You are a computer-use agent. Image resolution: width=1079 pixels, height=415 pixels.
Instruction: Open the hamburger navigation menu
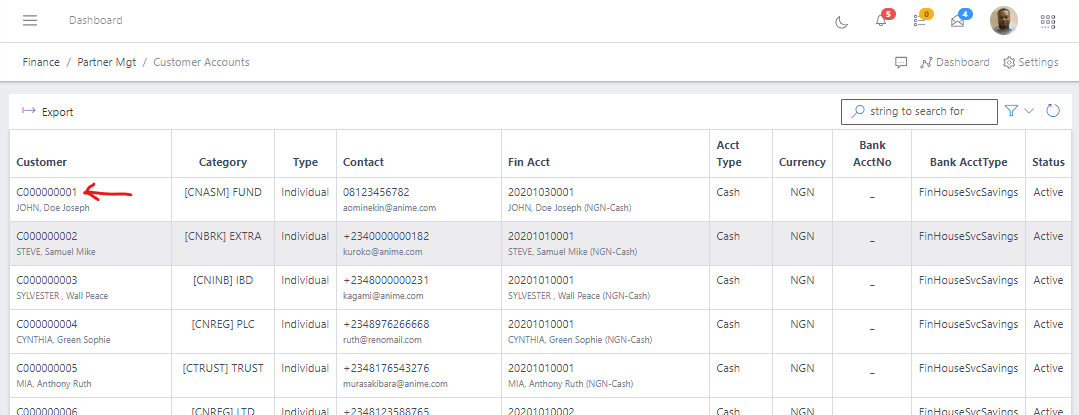pyautogui.click(x=30, y=21)
